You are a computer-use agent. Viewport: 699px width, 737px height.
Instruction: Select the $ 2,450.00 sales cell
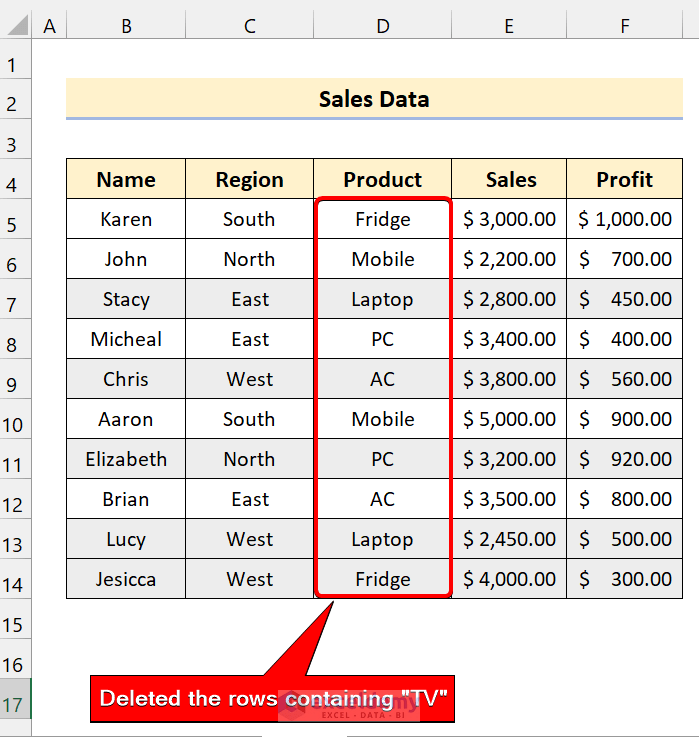tap(509, 538)
